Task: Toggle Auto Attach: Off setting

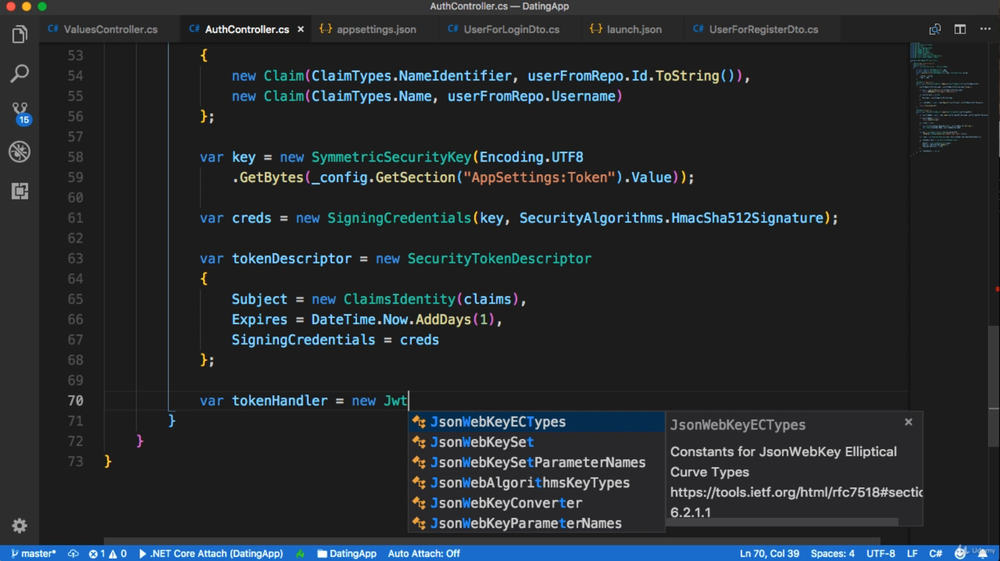Action: [x=423, y=553]
